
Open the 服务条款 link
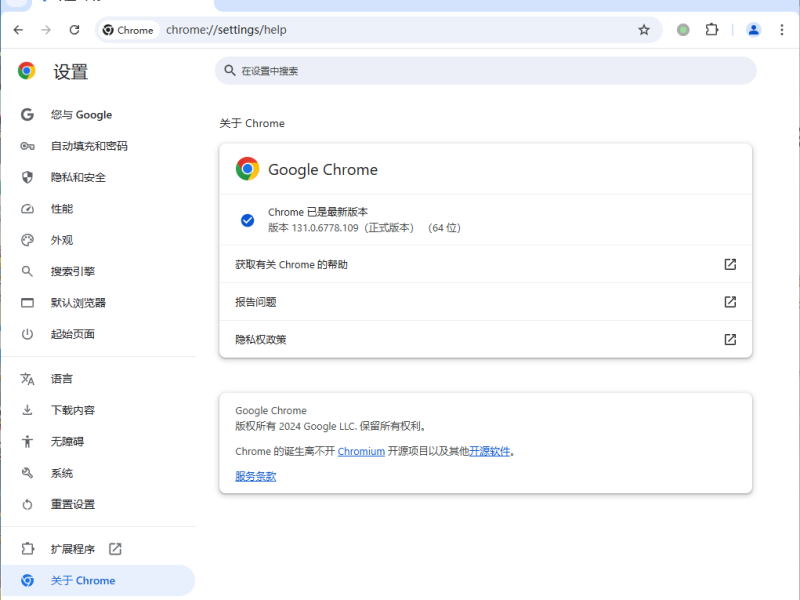(256, 477)
